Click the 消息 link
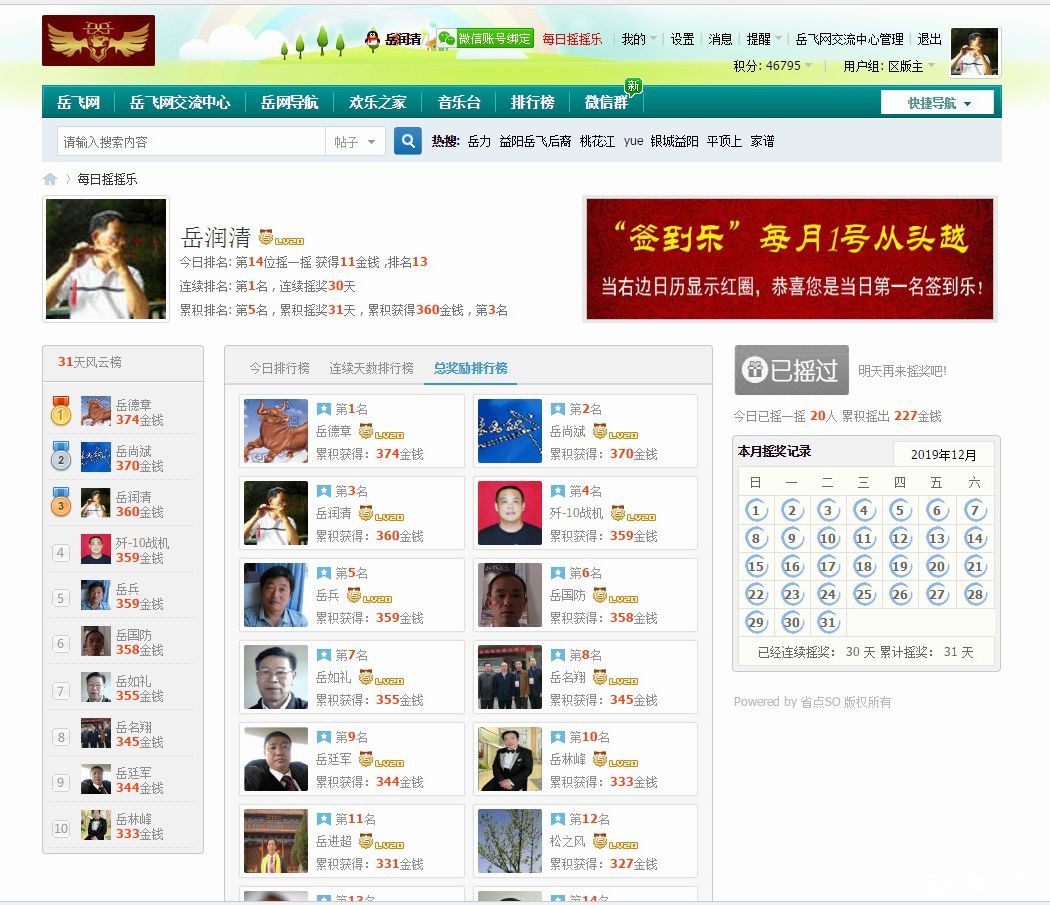Image resolution: width=1050 pixels, height=905 pixels. point(721,39)
